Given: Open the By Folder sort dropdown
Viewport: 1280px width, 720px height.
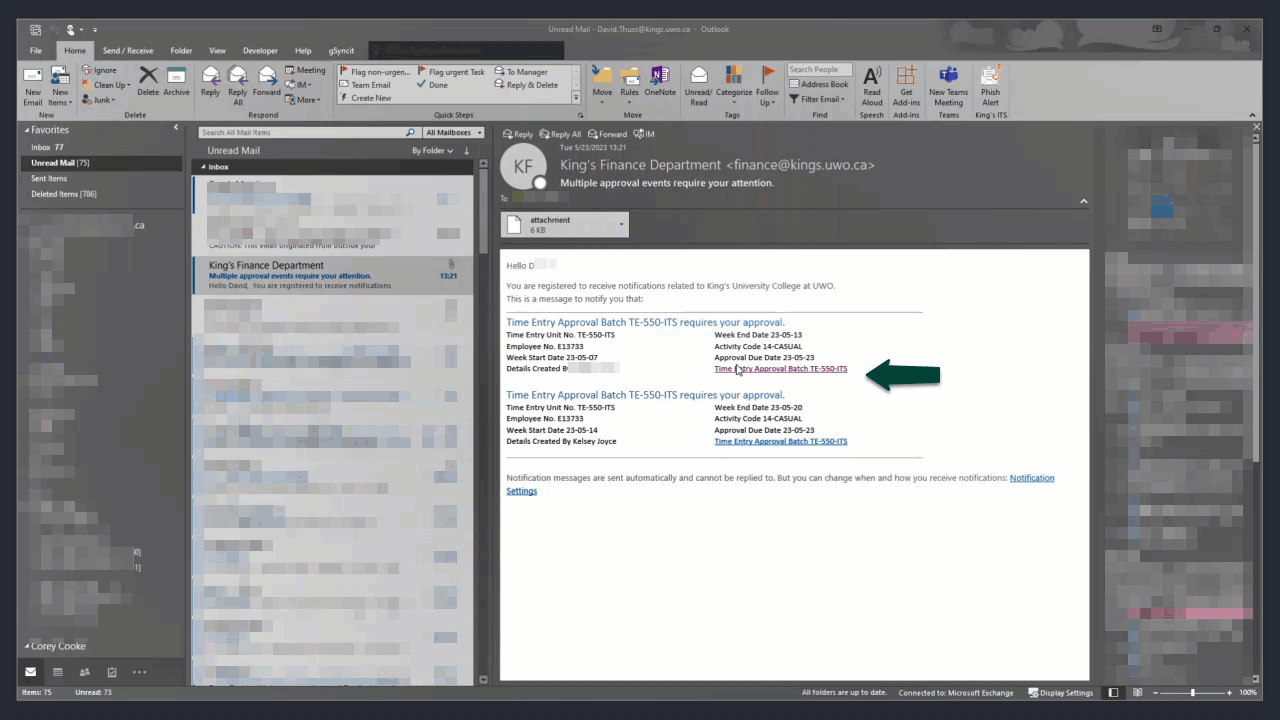Looking at the screenshot, I should (432, 151).
